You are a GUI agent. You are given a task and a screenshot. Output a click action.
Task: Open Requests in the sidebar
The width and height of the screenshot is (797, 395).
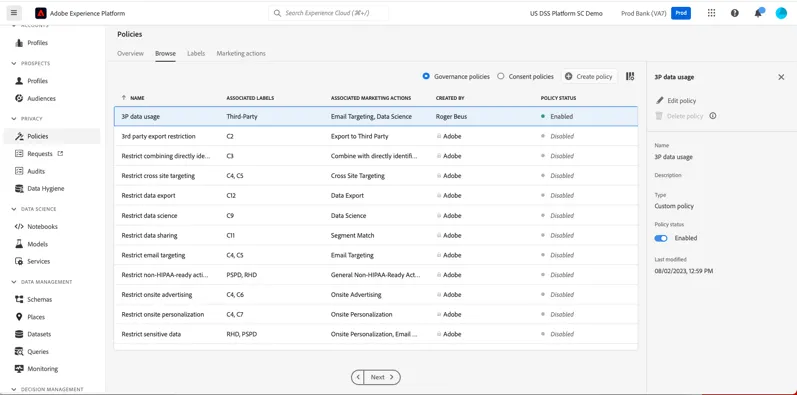39,154
